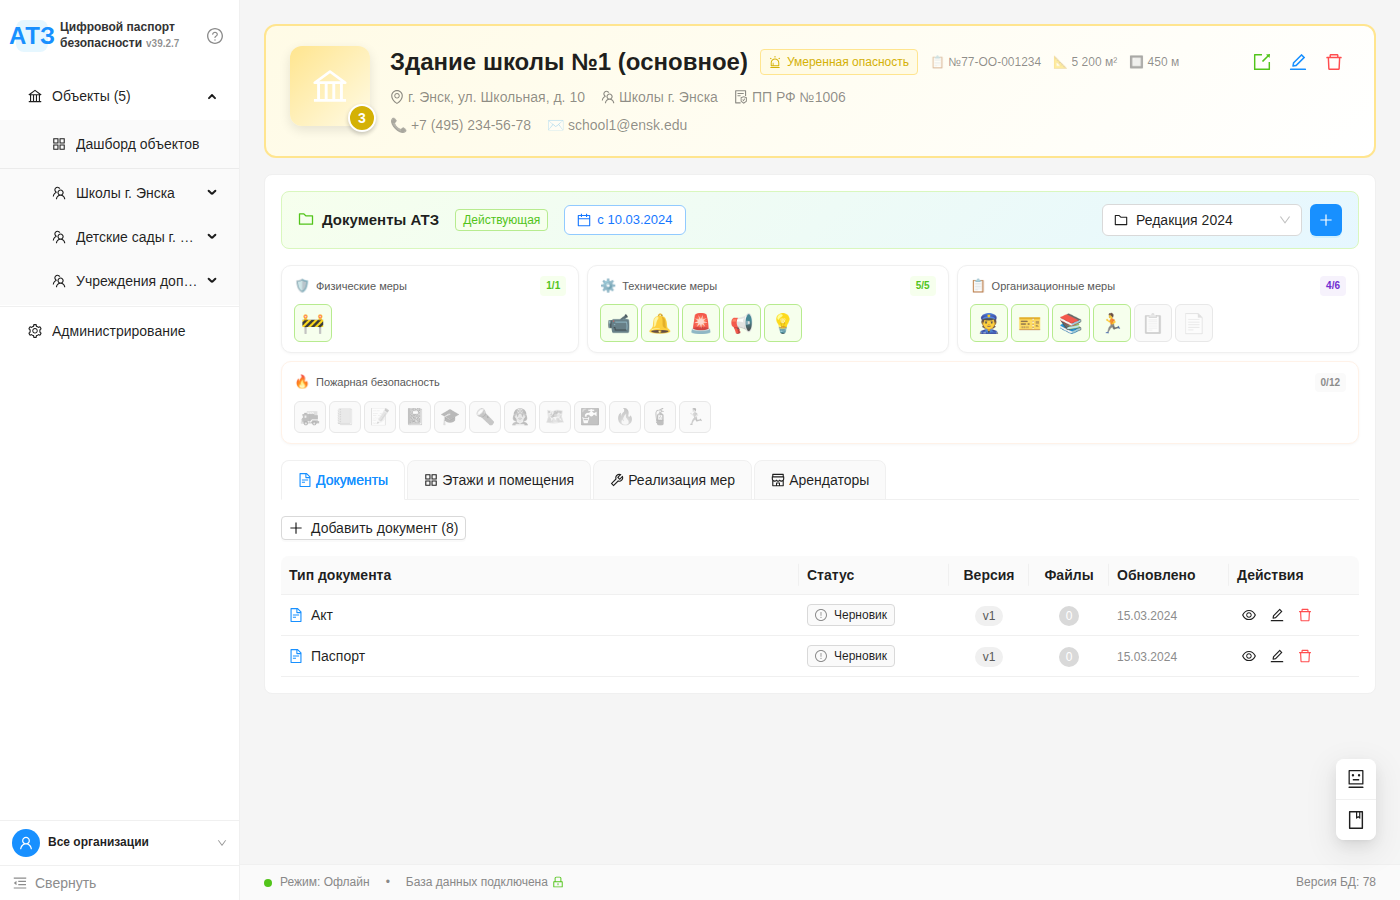Click the security guard icon in Организационные меры
The width and height of the screenshot is (1400, 900).
(x=988, y=322)
